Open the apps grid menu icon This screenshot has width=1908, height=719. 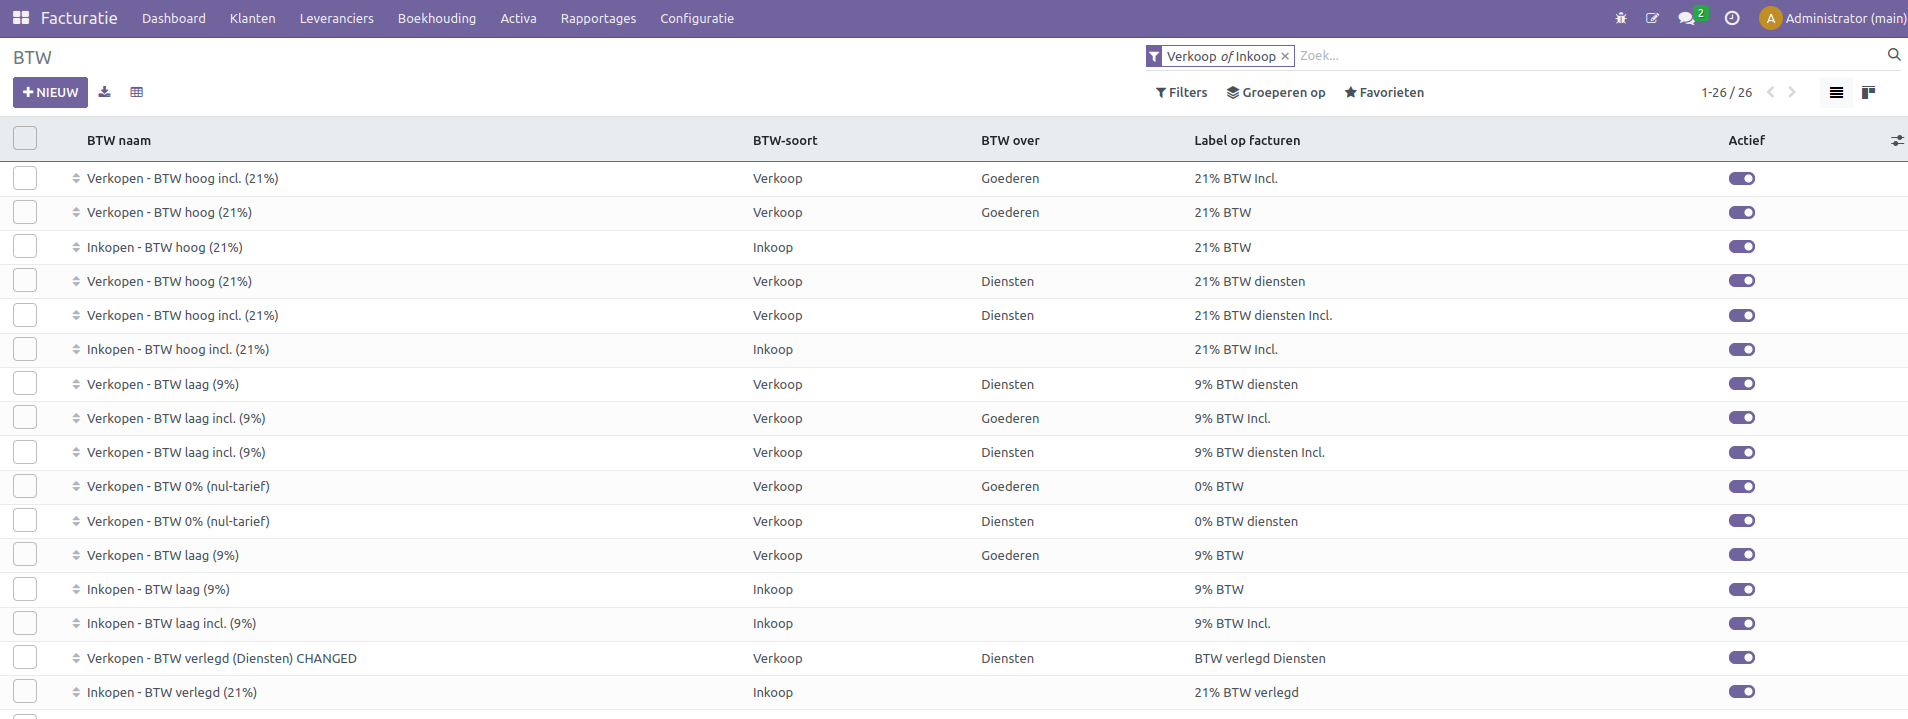point(20,18)
